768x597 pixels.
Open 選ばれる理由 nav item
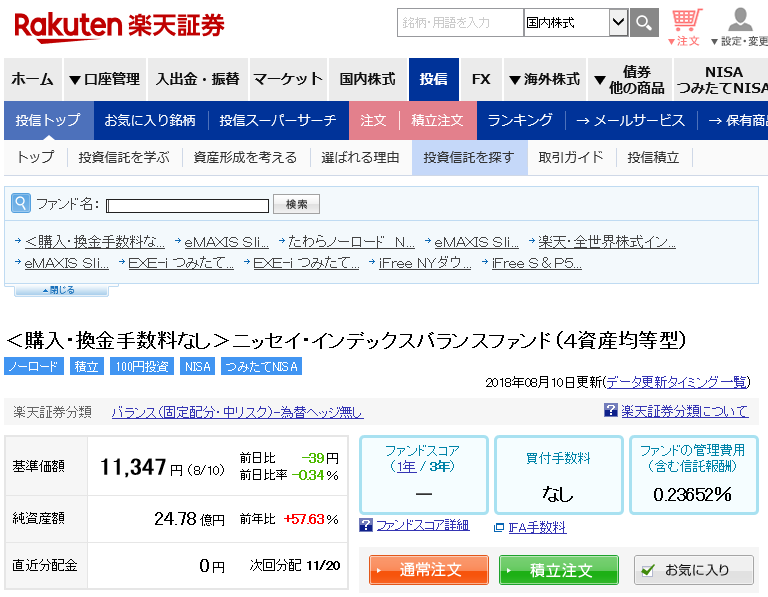[x=360, y=157]
